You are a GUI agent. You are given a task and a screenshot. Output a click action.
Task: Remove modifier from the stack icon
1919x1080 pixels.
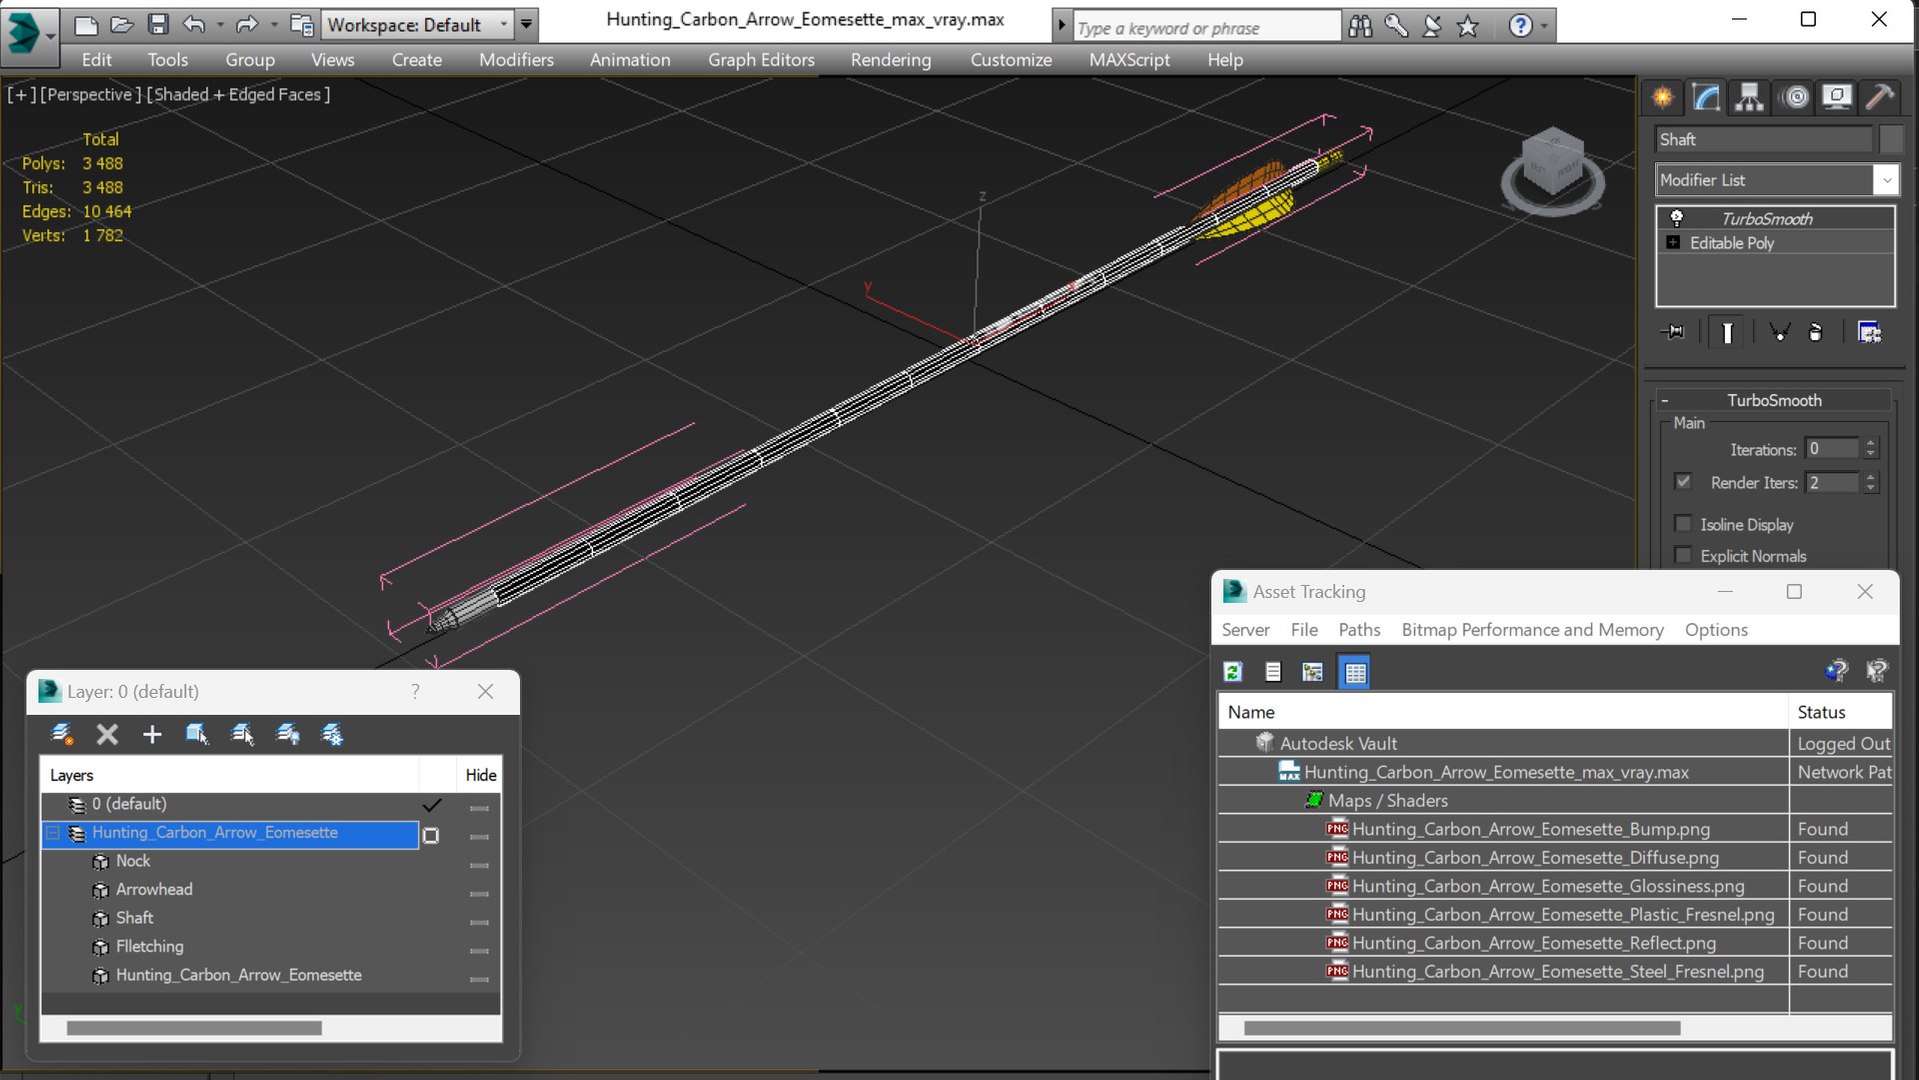[x=1816, y=332]
